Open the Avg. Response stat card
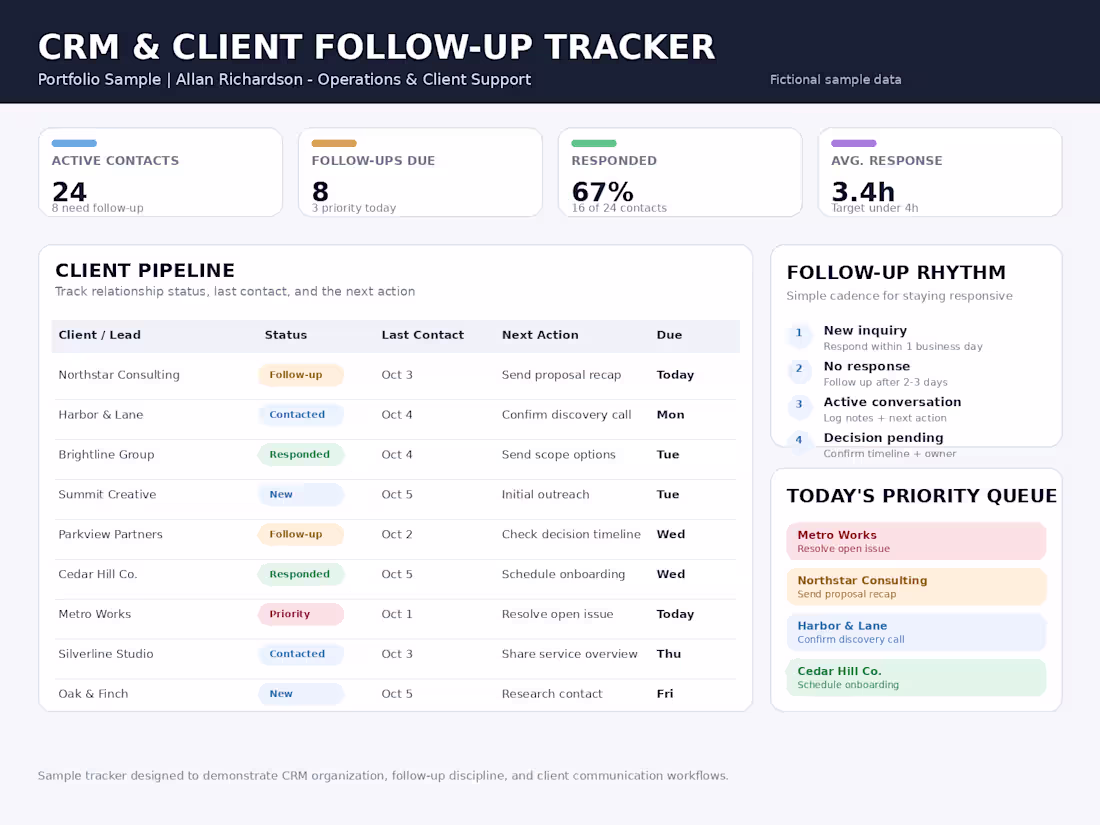This screenshot has height=825, width=1100. click(x=940, y=172)
